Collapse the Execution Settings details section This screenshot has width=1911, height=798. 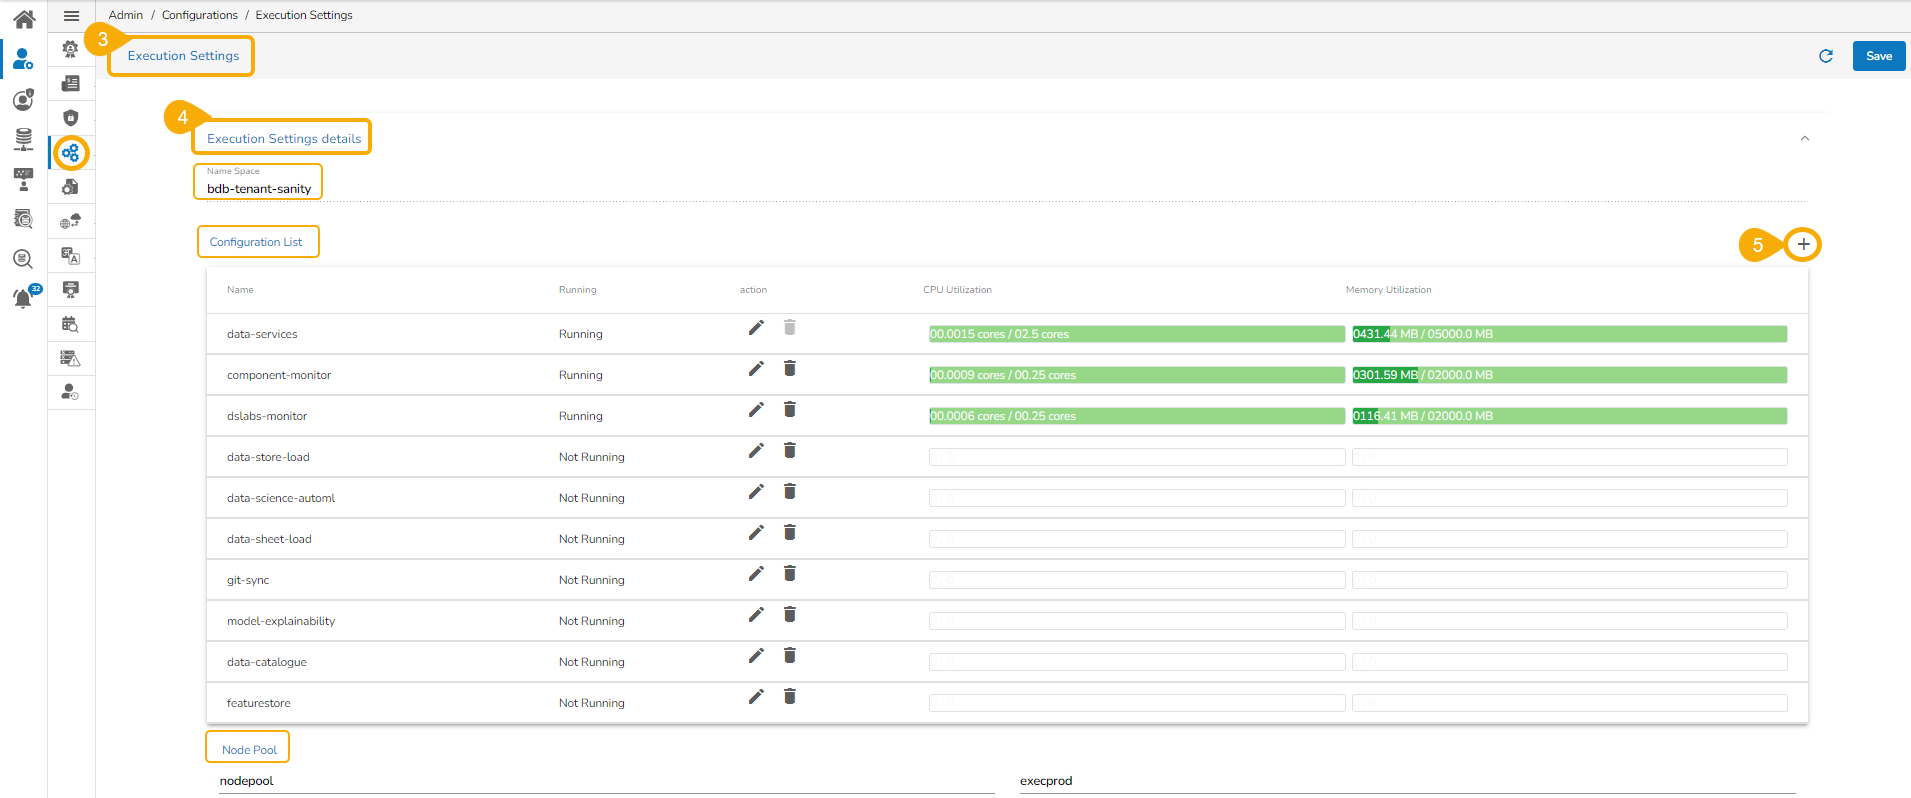point(1805,138)
